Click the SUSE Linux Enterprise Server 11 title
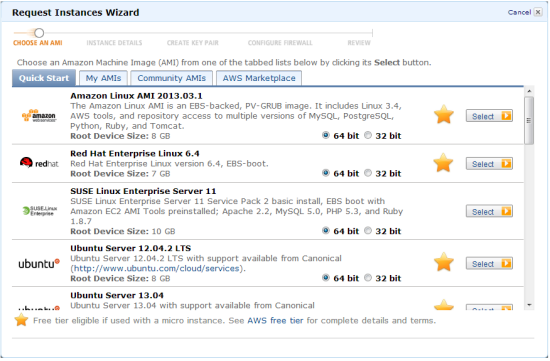This screenshot has width=550, height=361. point(143,191)
